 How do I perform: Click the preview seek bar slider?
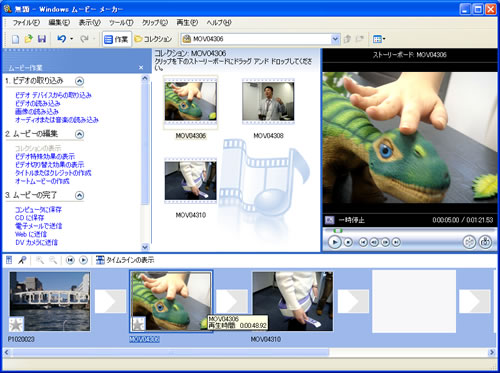point(338,231)
